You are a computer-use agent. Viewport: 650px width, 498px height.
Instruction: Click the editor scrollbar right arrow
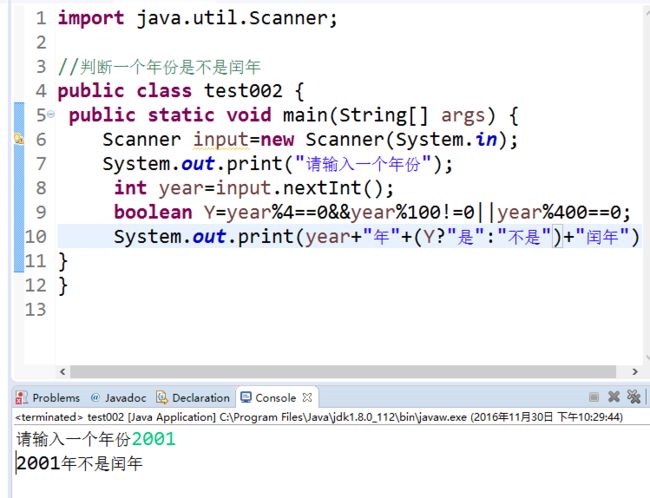click(x=635, y=372)
